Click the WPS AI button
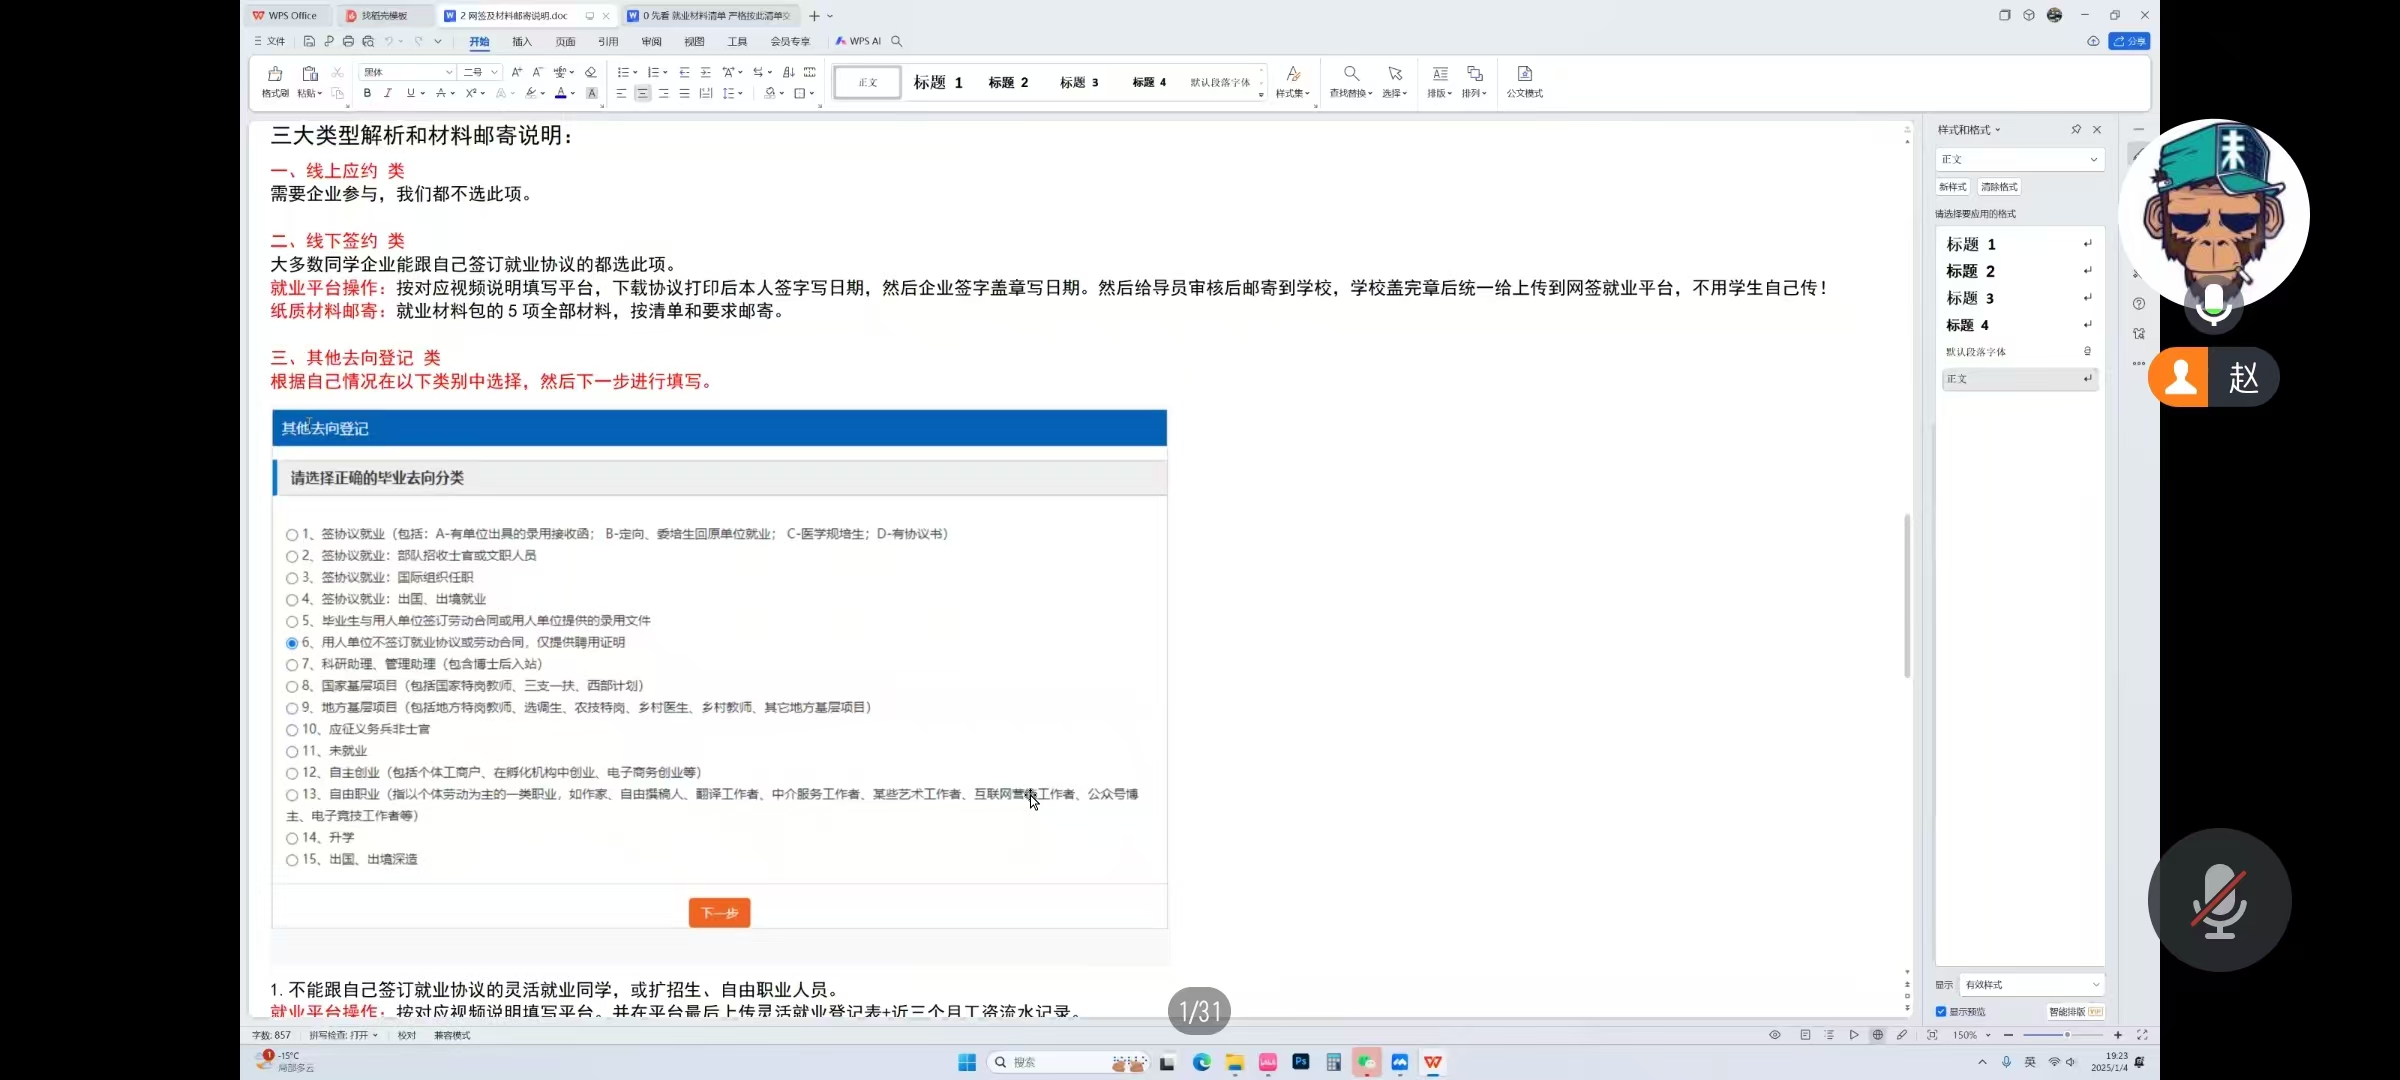Viewport: 2400px width, 1080px height. 859,41
